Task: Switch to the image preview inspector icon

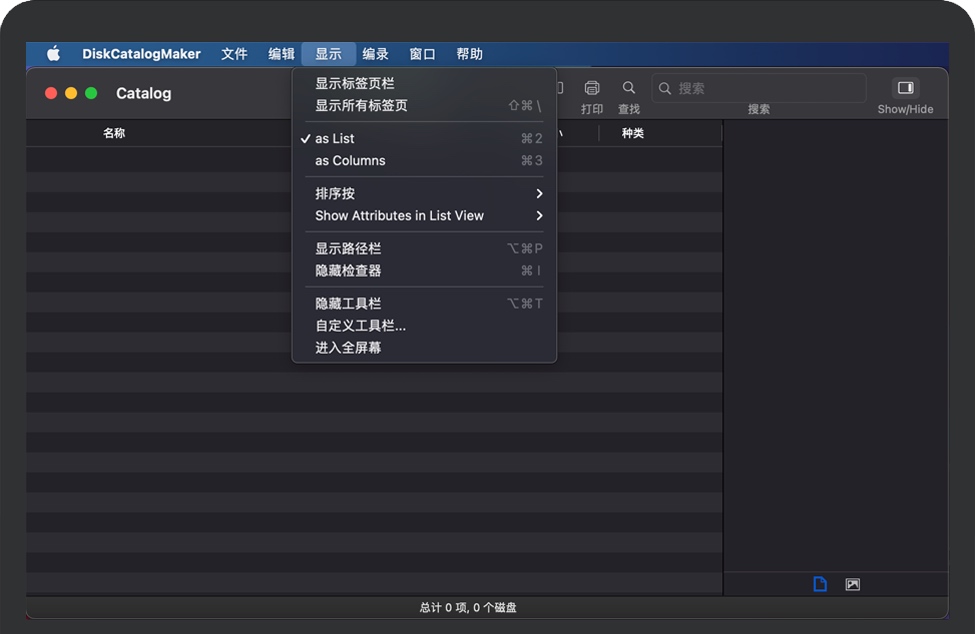Action: pos(852,584)
